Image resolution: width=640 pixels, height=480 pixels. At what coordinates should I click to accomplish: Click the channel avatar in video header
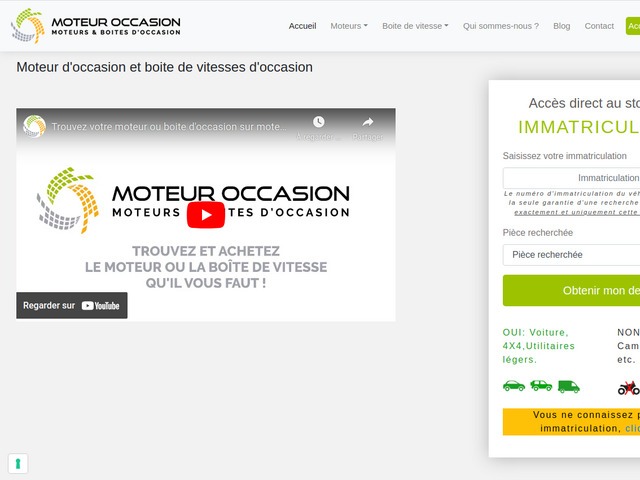[x=34, y=126]
